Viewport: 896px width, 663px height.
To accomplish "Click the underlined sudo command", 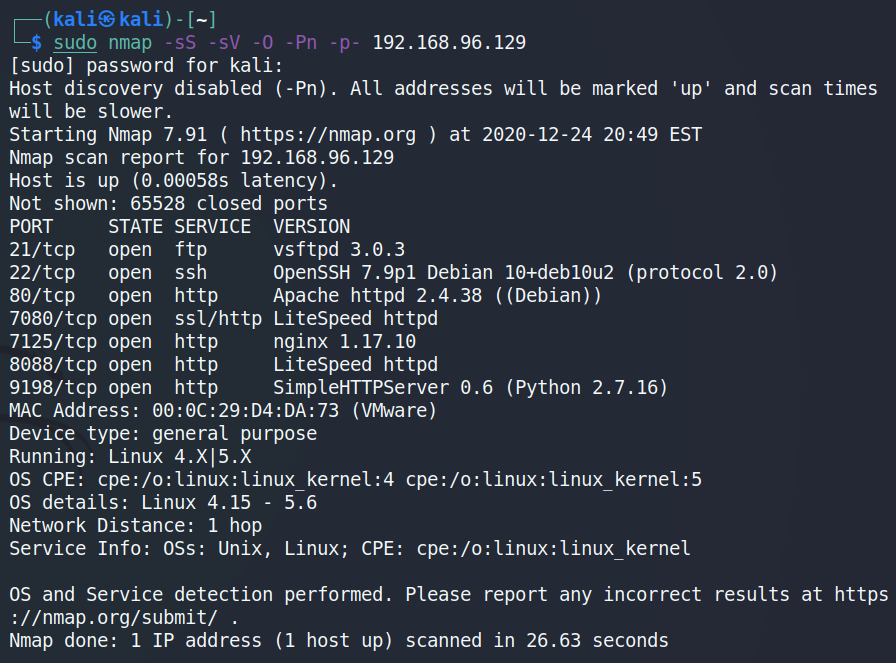I will pyautogui.click(x=75, y=42).
